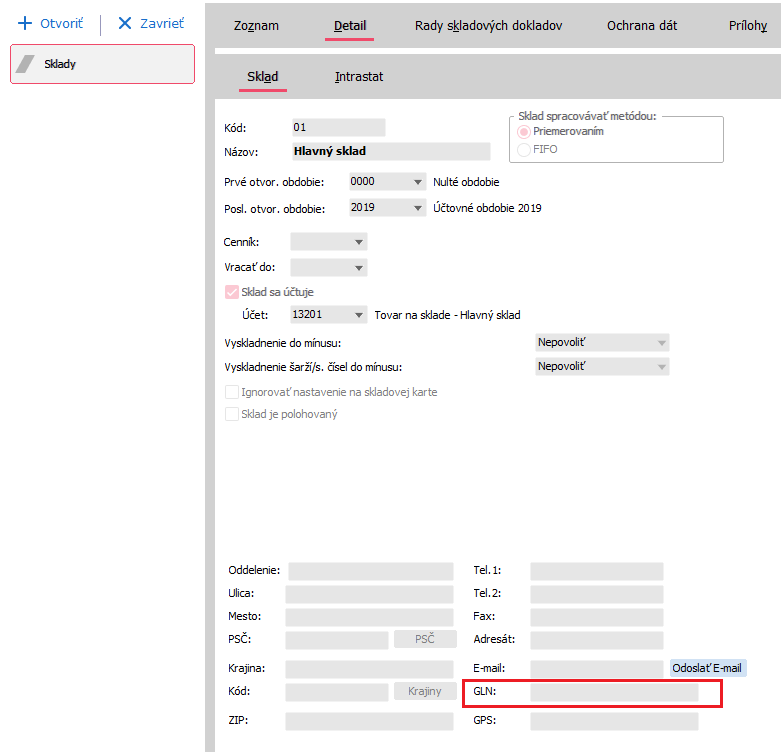781x752 pixels.
Task: Open Rady skladových dokladov tab
Action: click(488, 25)
